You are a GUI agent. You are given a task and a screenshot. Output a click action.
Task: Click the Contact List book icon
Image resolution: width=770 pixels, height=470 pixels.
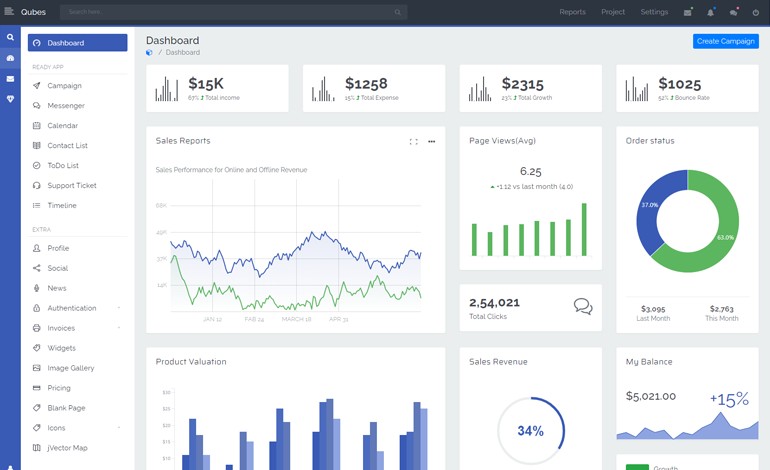36,145
